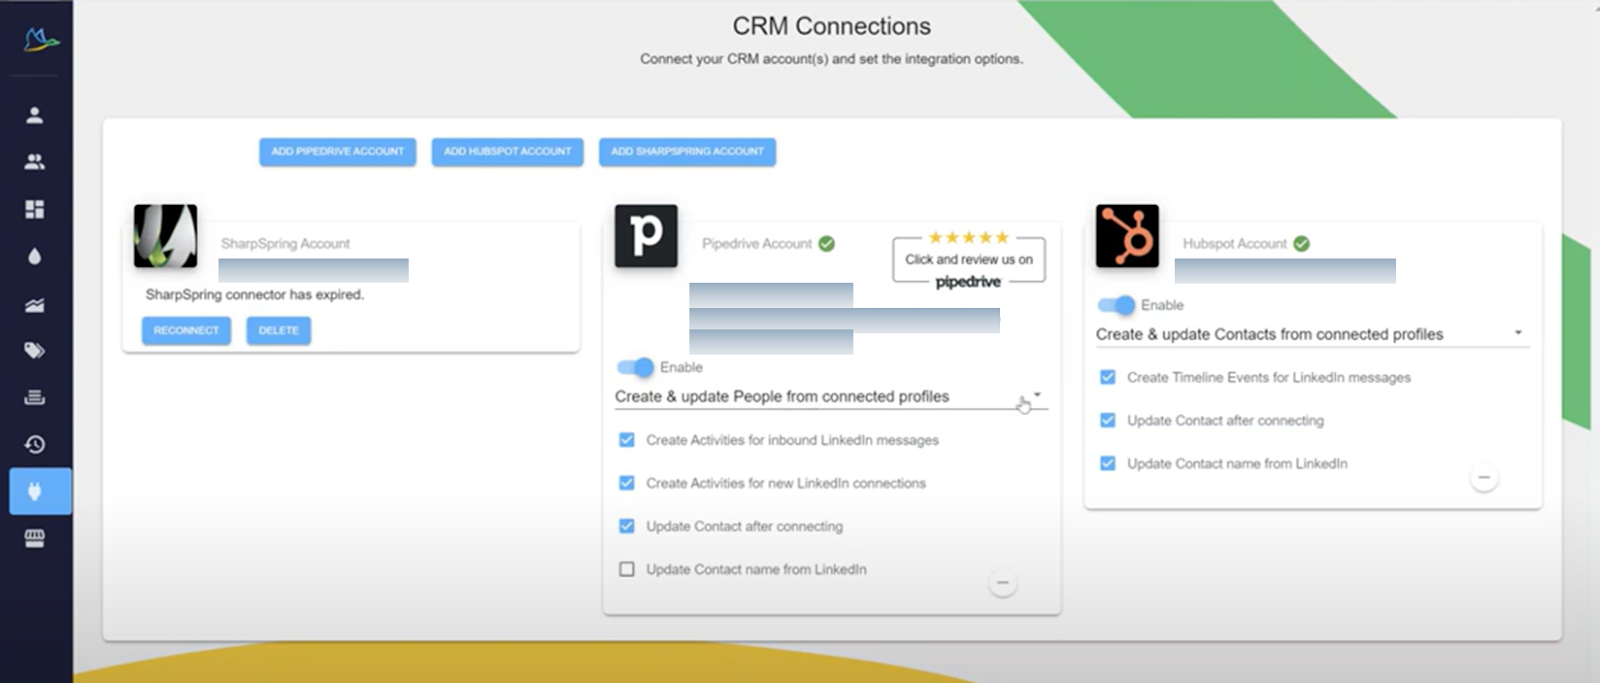Delete the SharpSpring account
The height and width of the screenshot is (683, 1600).
click(279, 331)
